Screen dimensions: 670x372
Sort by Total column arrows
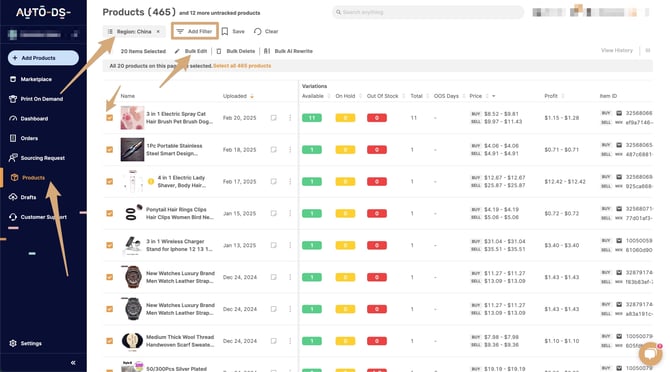pos(427,96)
